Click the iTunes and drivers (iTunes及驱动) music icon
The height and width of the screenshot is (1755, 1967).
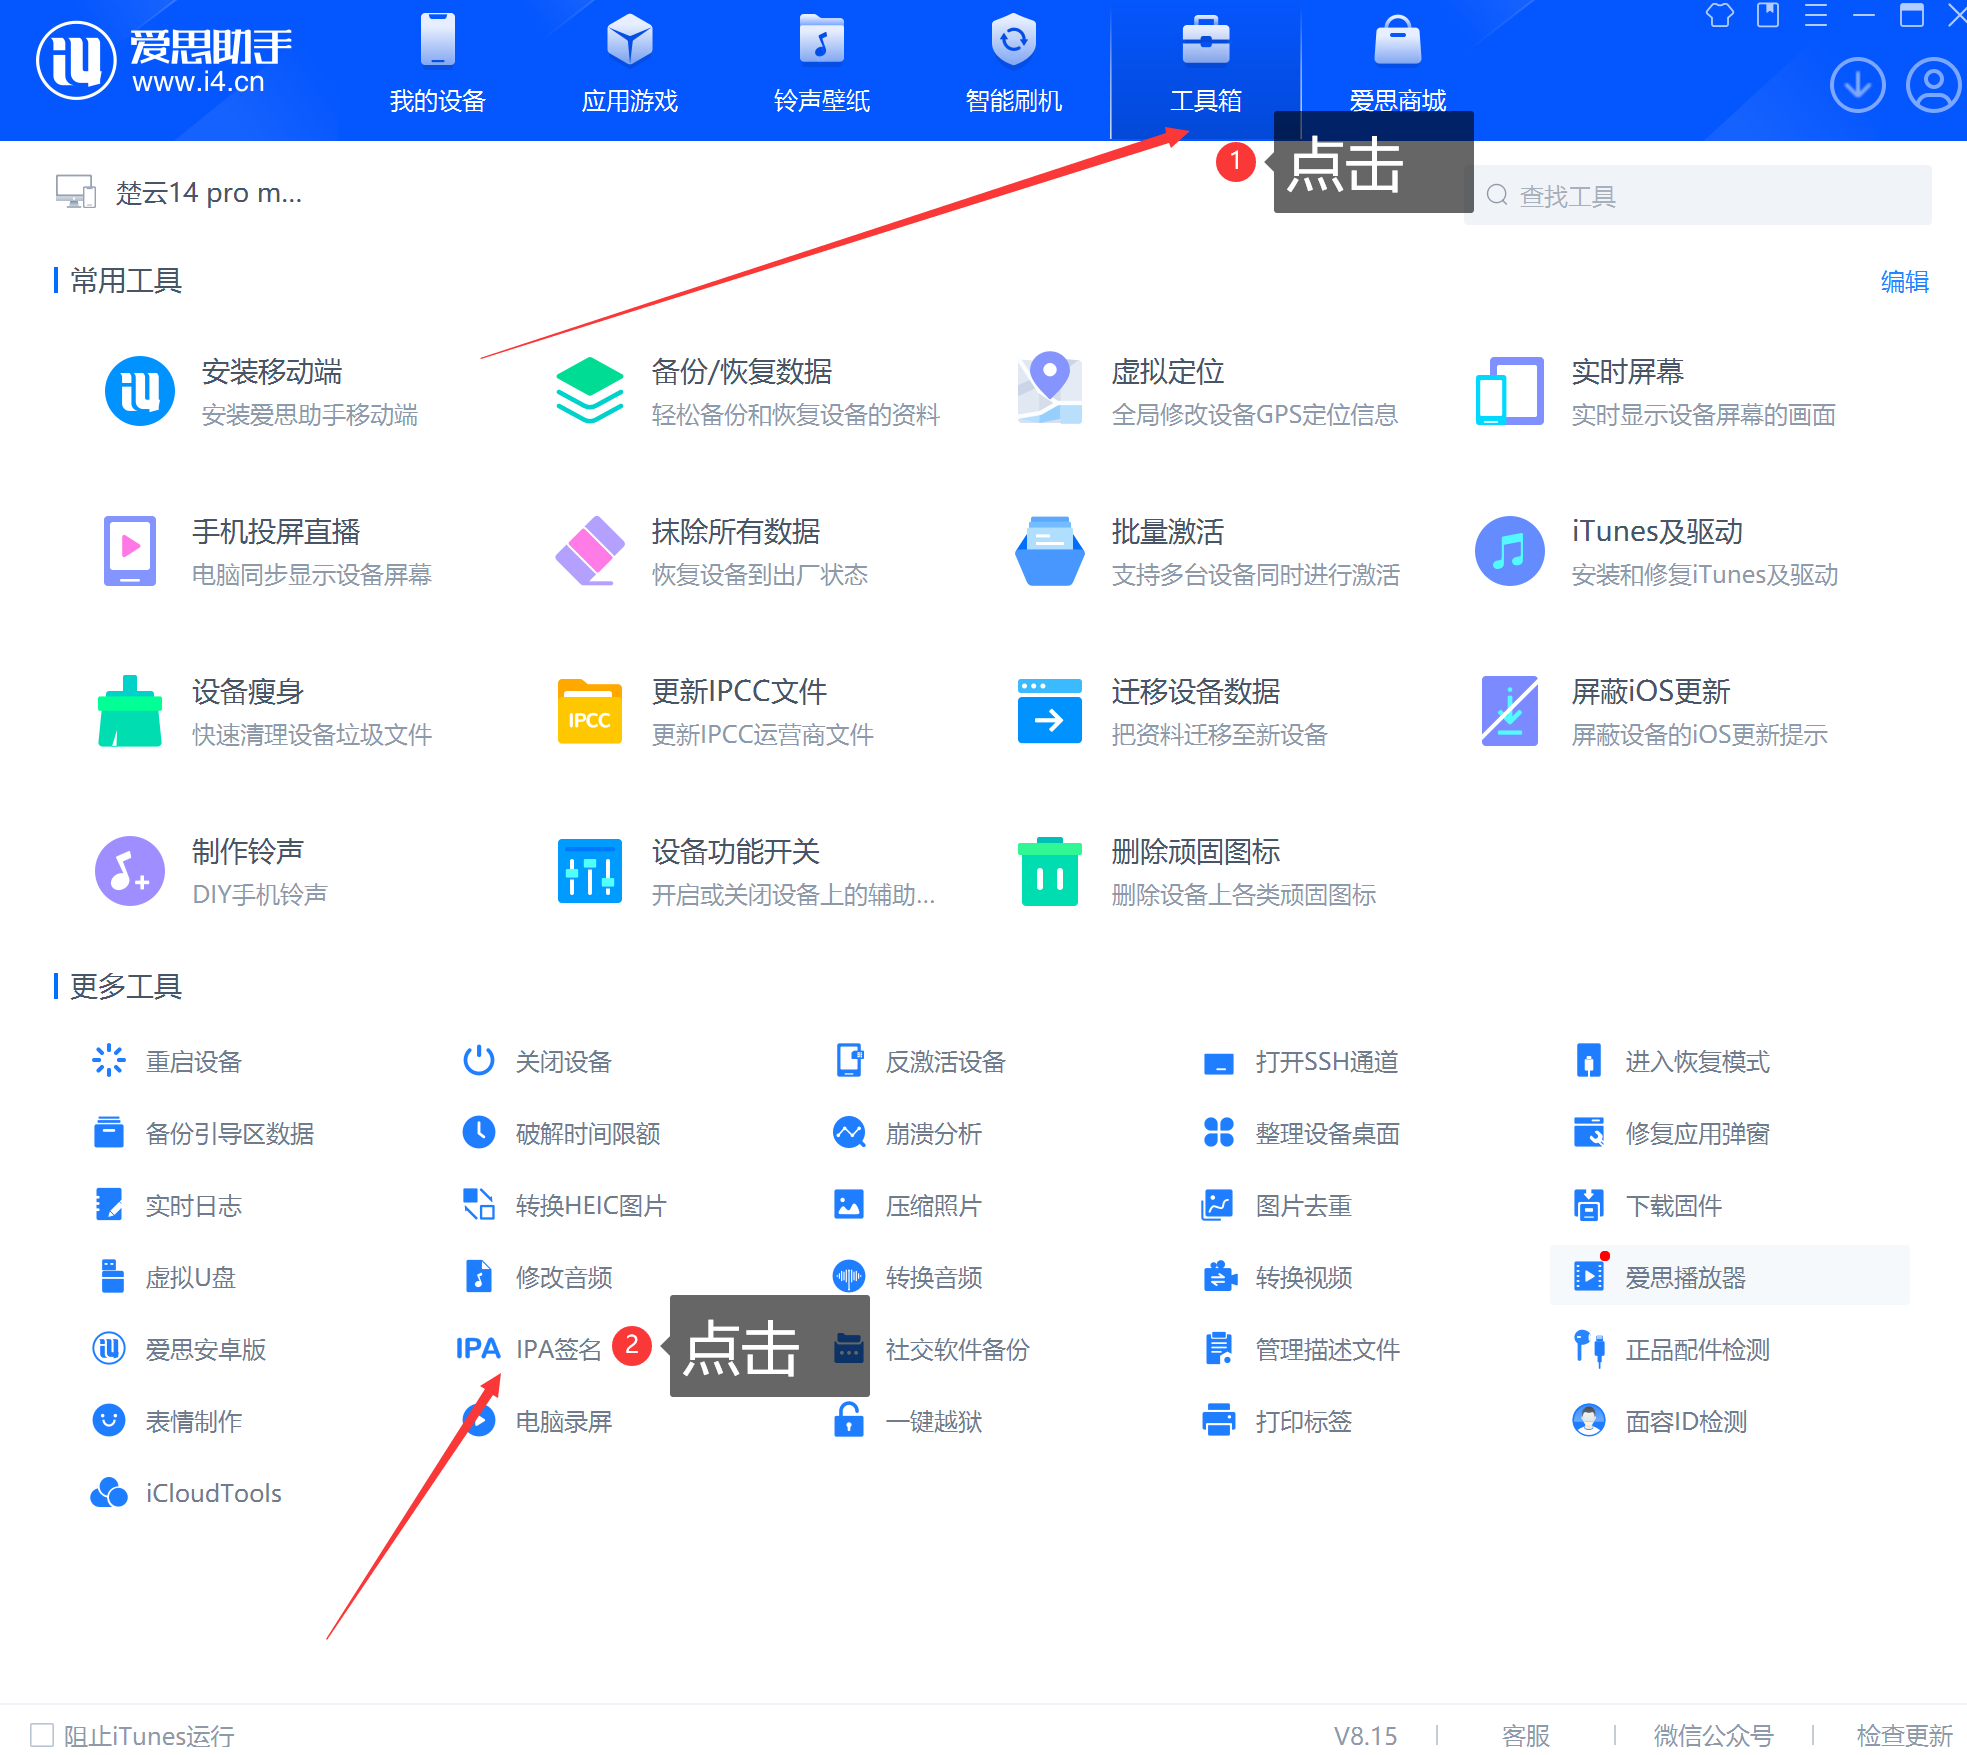point(1509,551)
